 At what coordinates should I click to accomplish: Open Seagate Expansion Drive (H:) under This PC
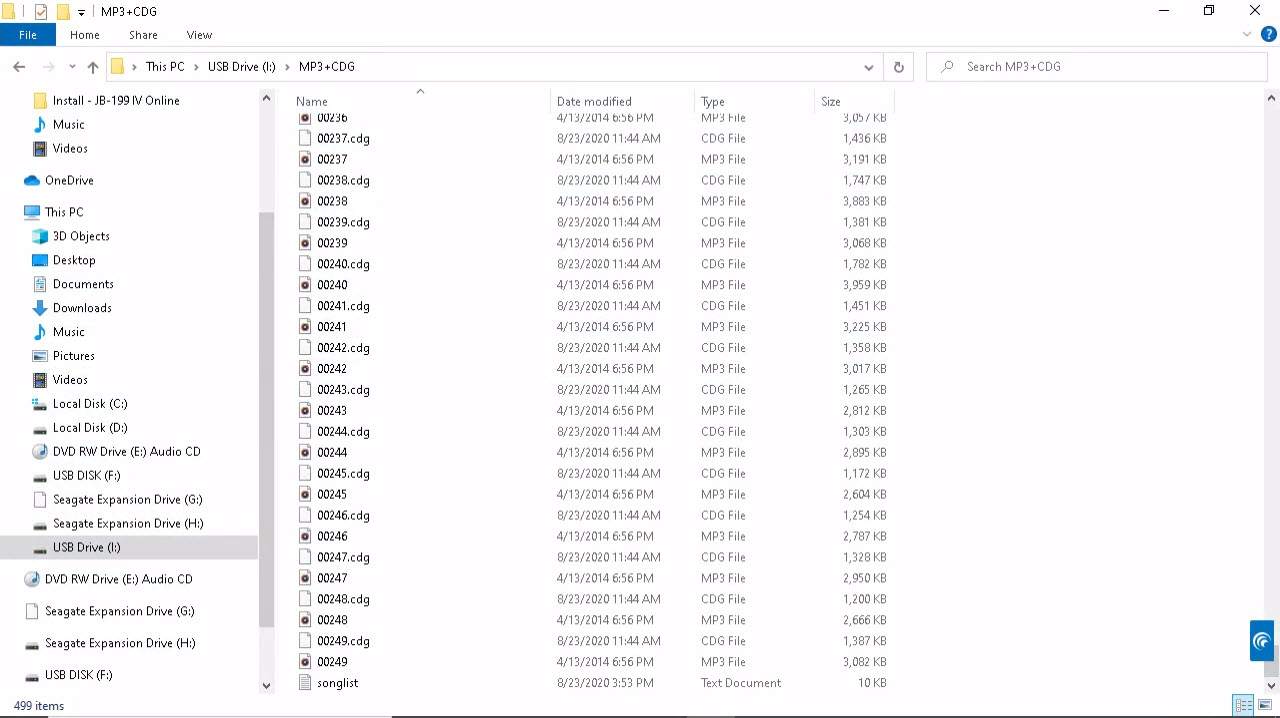click(128, 524)
